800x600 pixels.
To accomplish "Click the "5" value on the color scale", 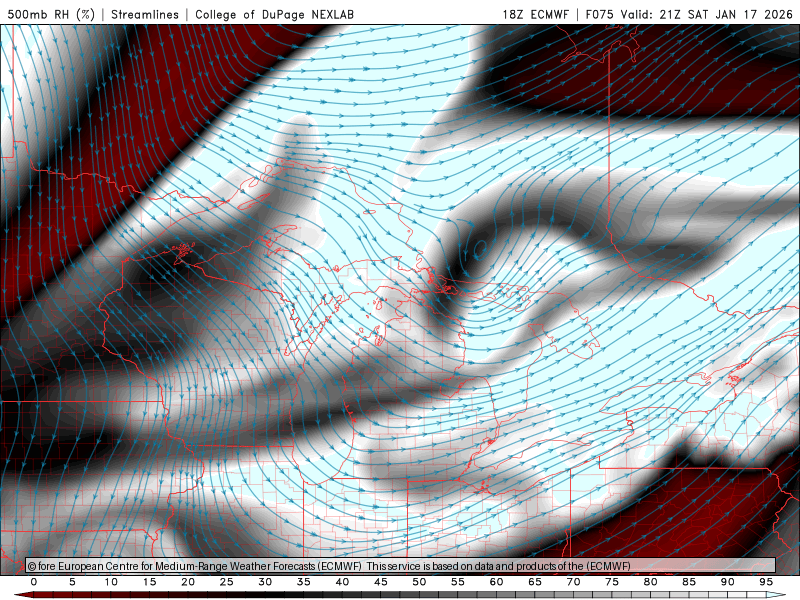I will coord(72,582).
